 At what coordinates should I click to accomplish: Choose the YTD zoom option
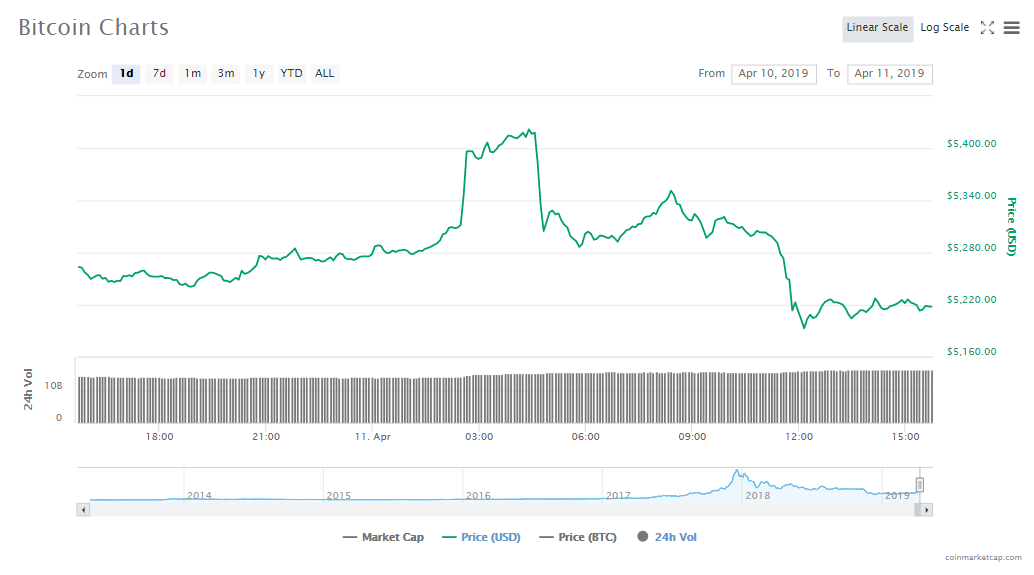[291, 74]
